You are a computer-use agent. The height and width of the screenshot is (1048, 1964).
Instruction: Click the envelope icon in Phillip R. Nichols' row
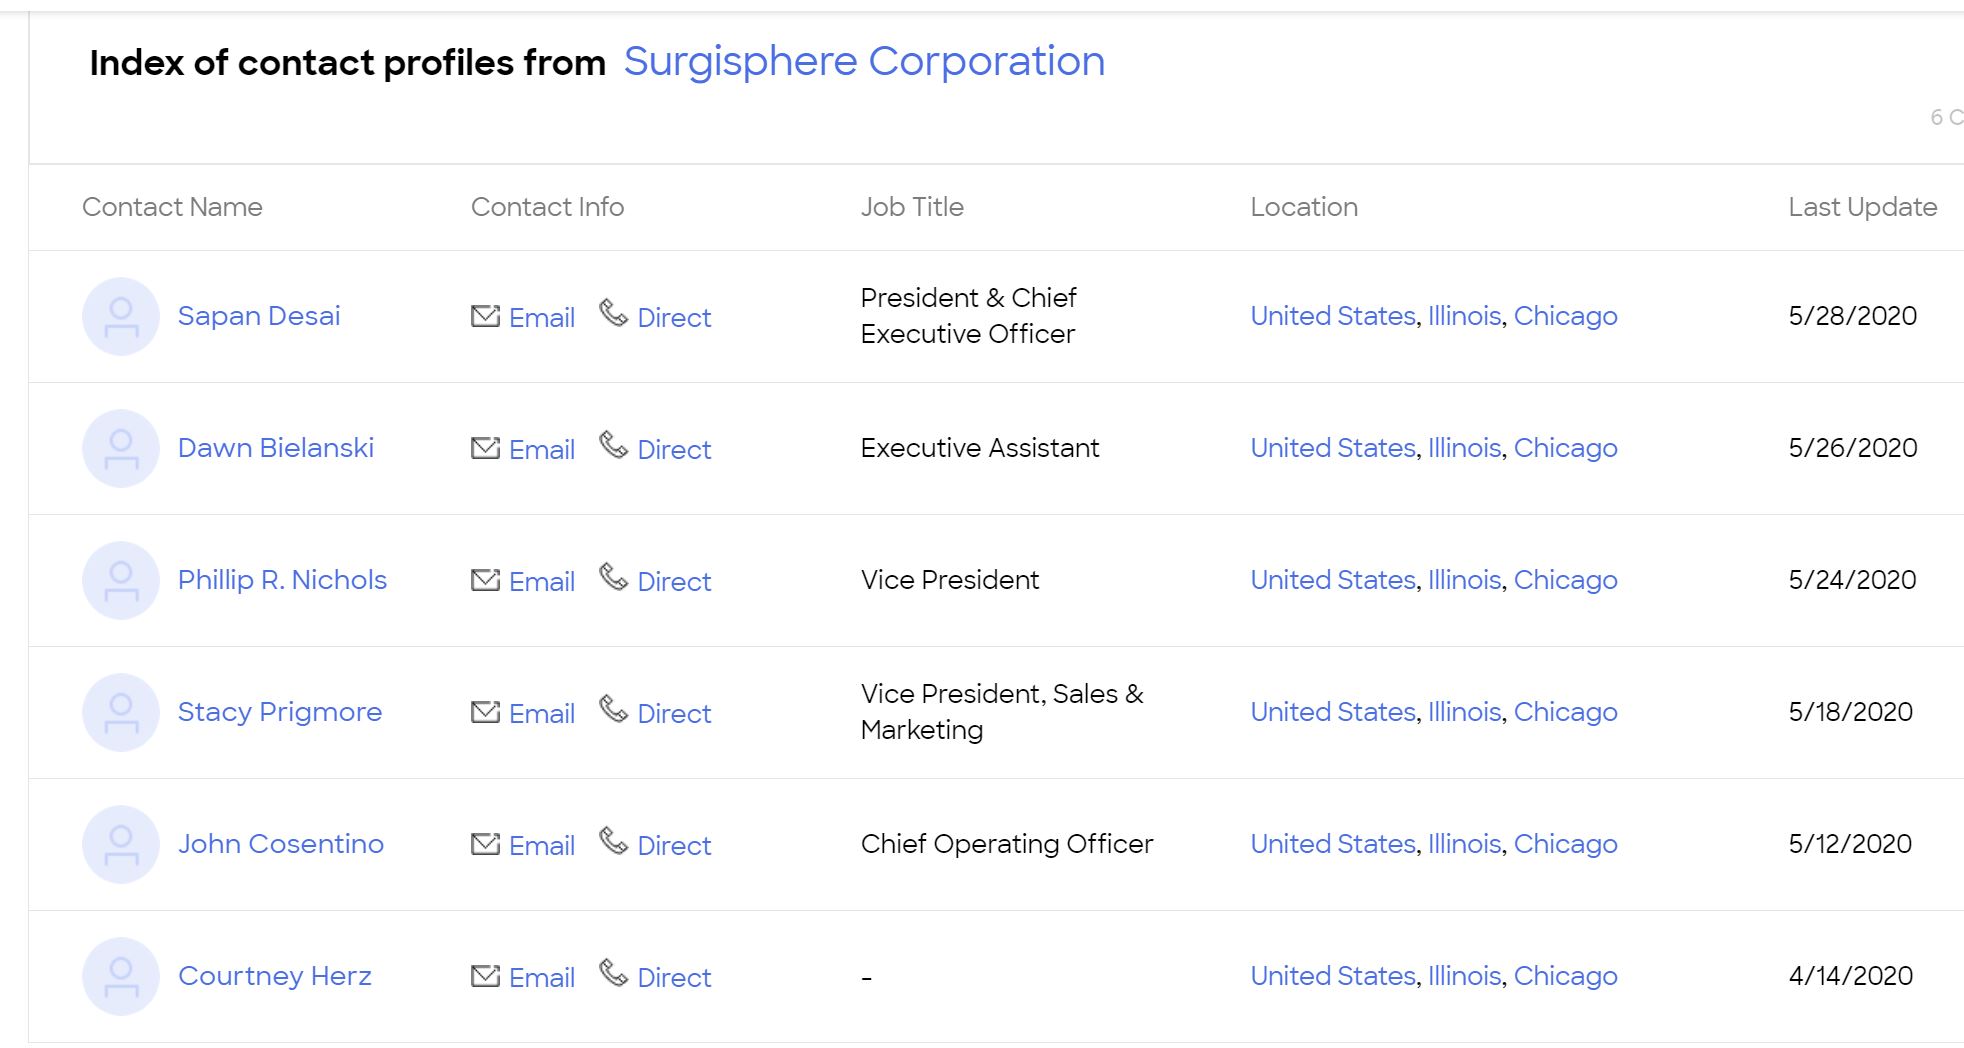(x=485, y=580)
